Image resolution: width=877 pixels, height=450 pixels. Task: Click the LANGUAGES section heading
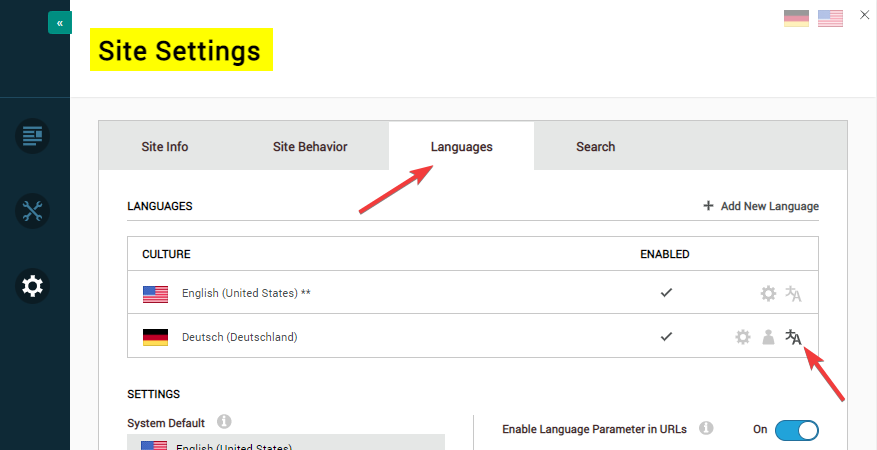coord(160,206)
